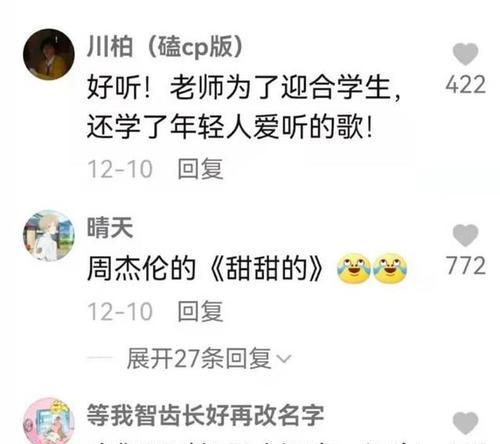
Task: Reply to 川柏's comment with 回复
Action: pyautogui.click(x=200, y=169)
